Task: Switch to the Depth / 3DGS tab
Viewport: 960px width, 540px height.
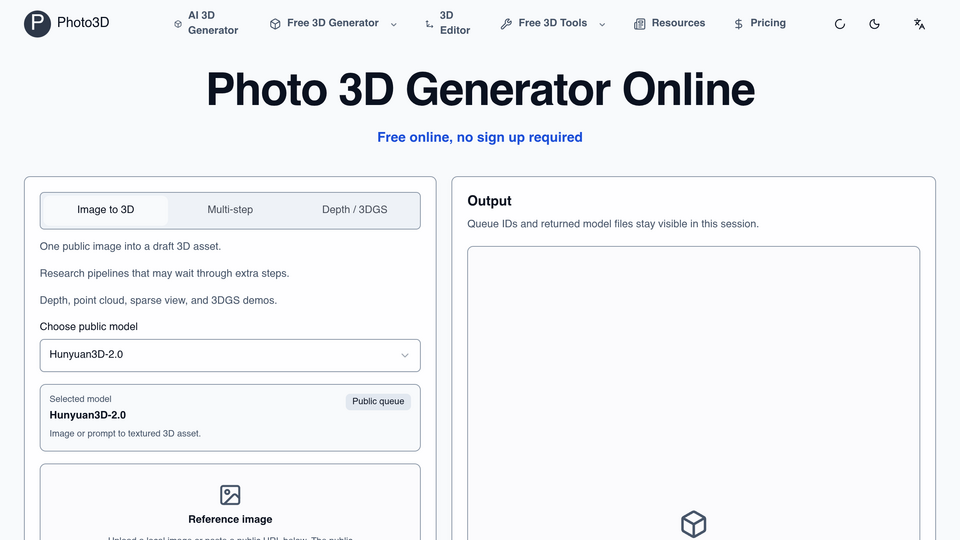Action: pos(354,210)
